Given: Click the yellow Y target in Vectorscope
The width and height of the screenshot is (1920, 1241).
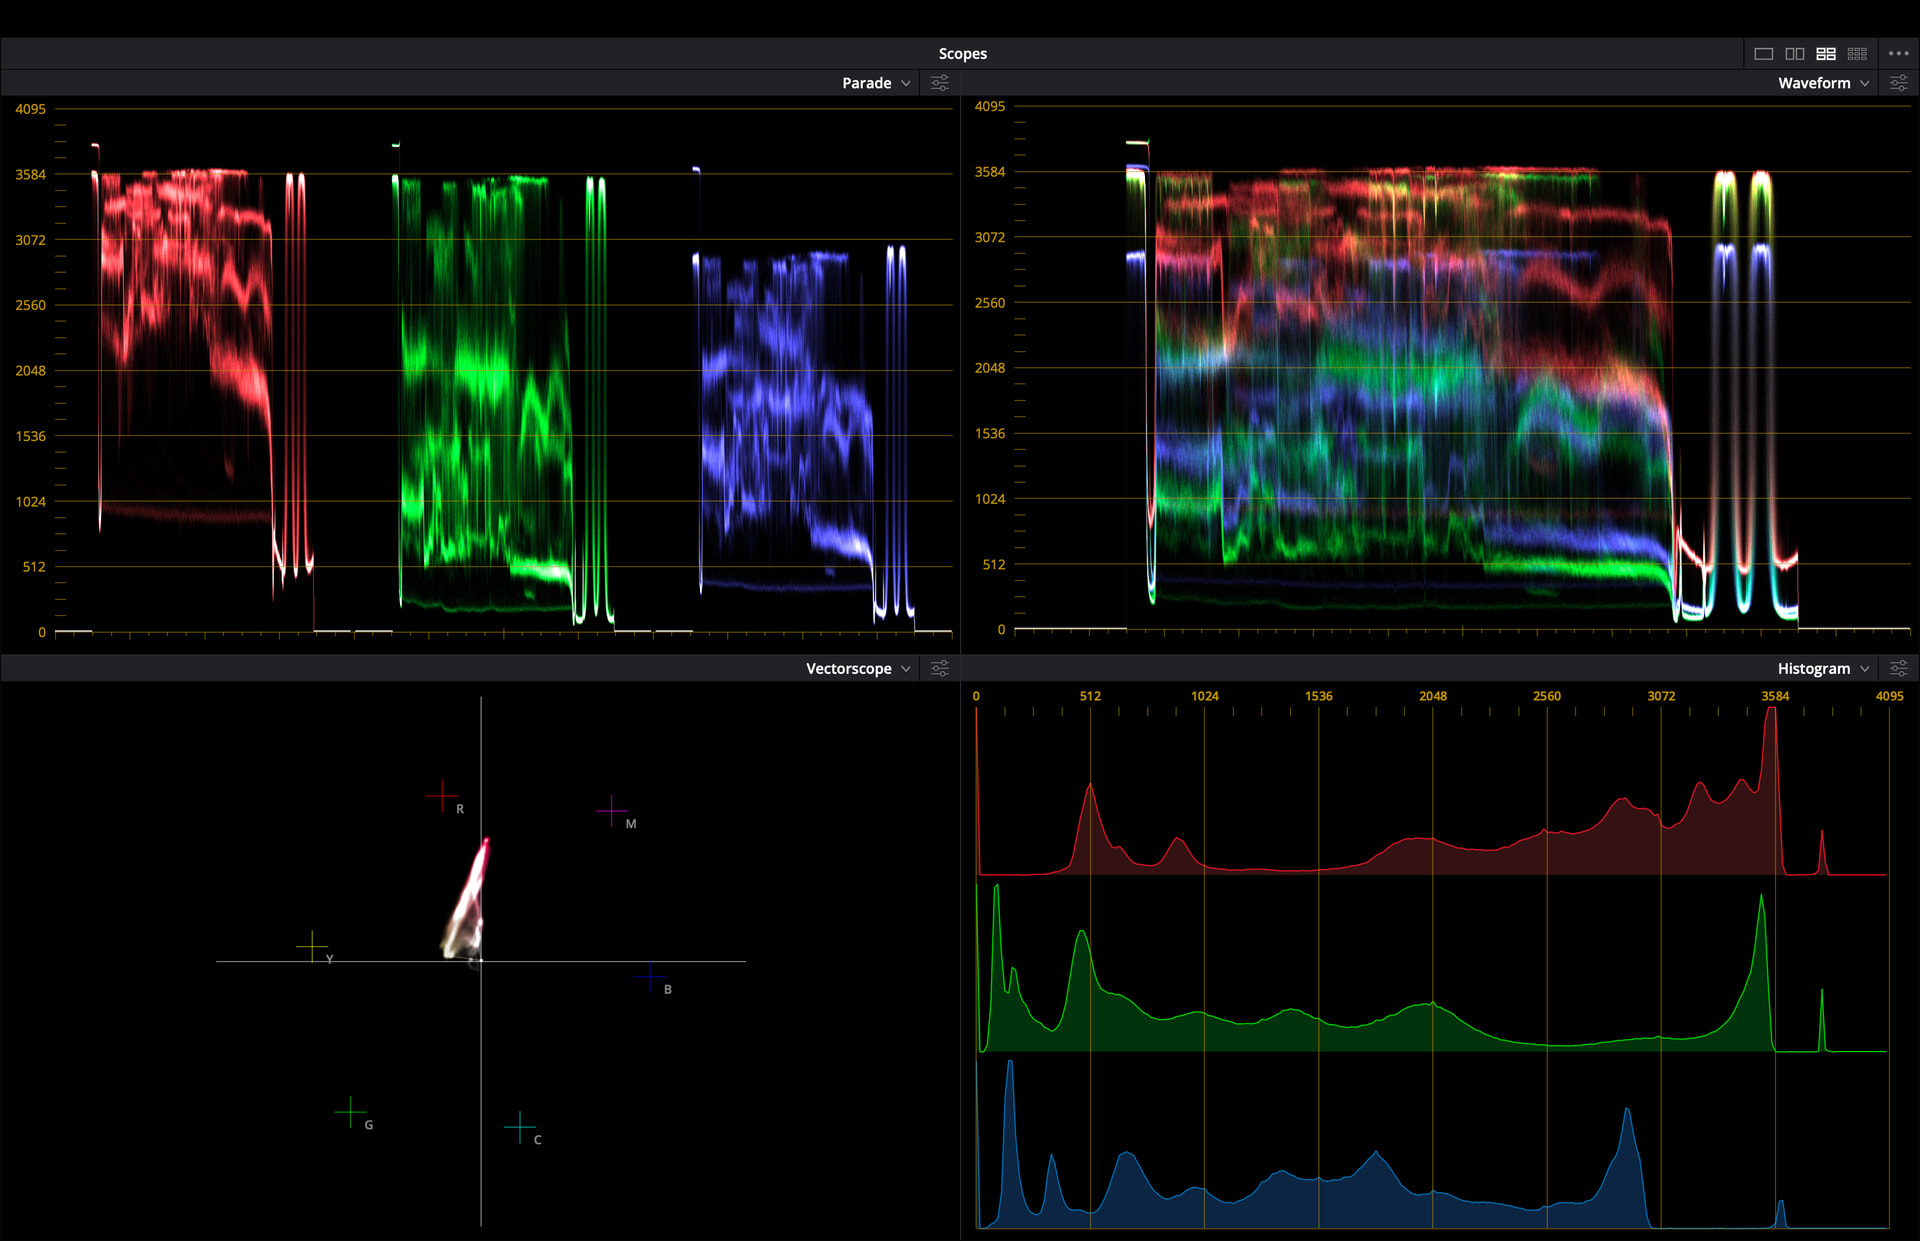Looking at the screenshot, I should [312, 946].
